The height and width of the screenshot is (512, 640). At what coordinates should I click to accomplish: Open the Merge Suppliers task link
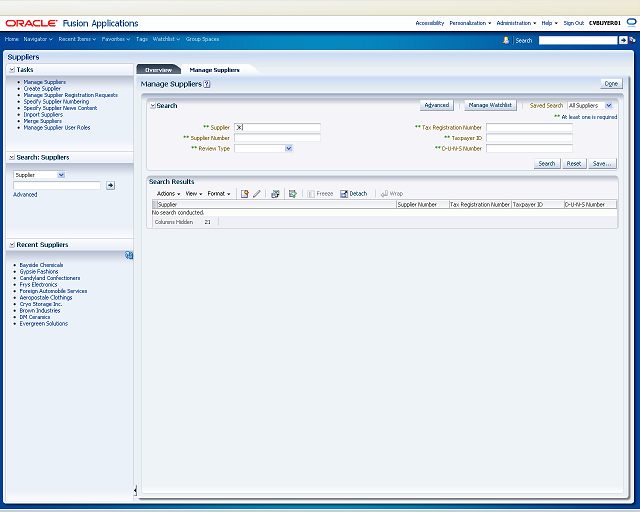pos(42,121)
